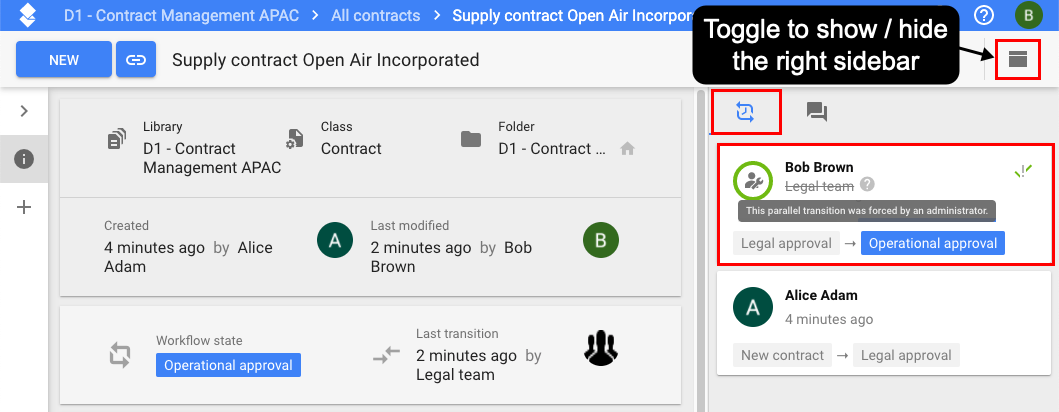
Task: Open the help question mark icon
Action: click(x=983, y=16)
